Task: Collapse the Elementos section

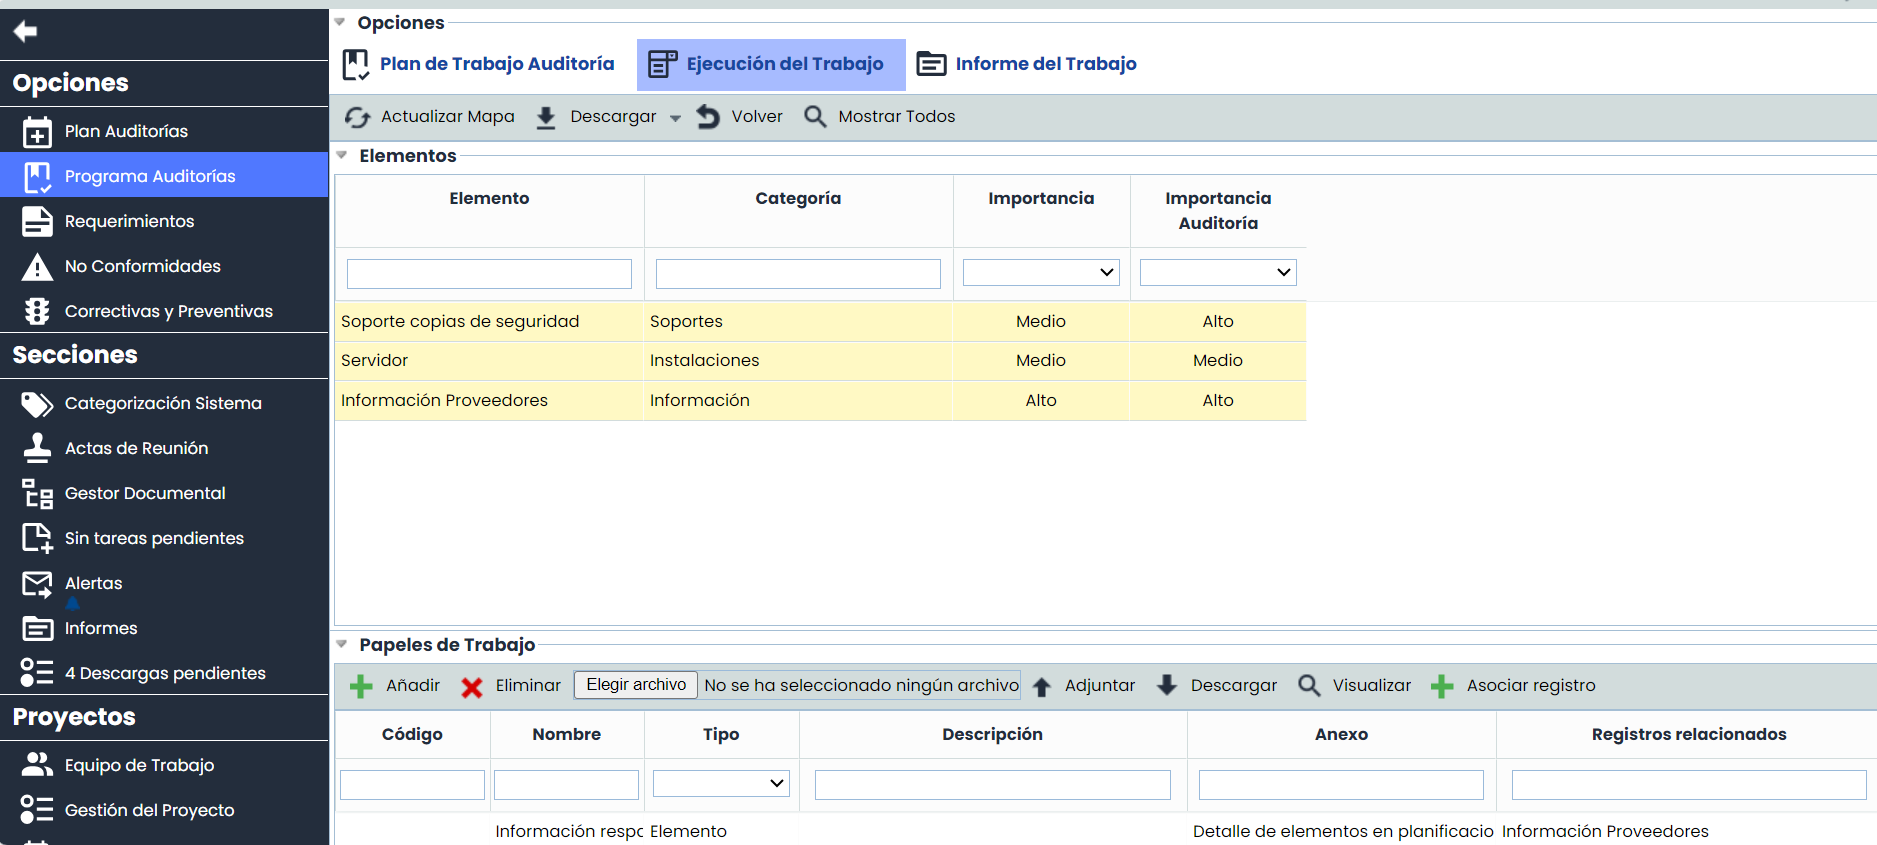Action: (x=342, y=156)
